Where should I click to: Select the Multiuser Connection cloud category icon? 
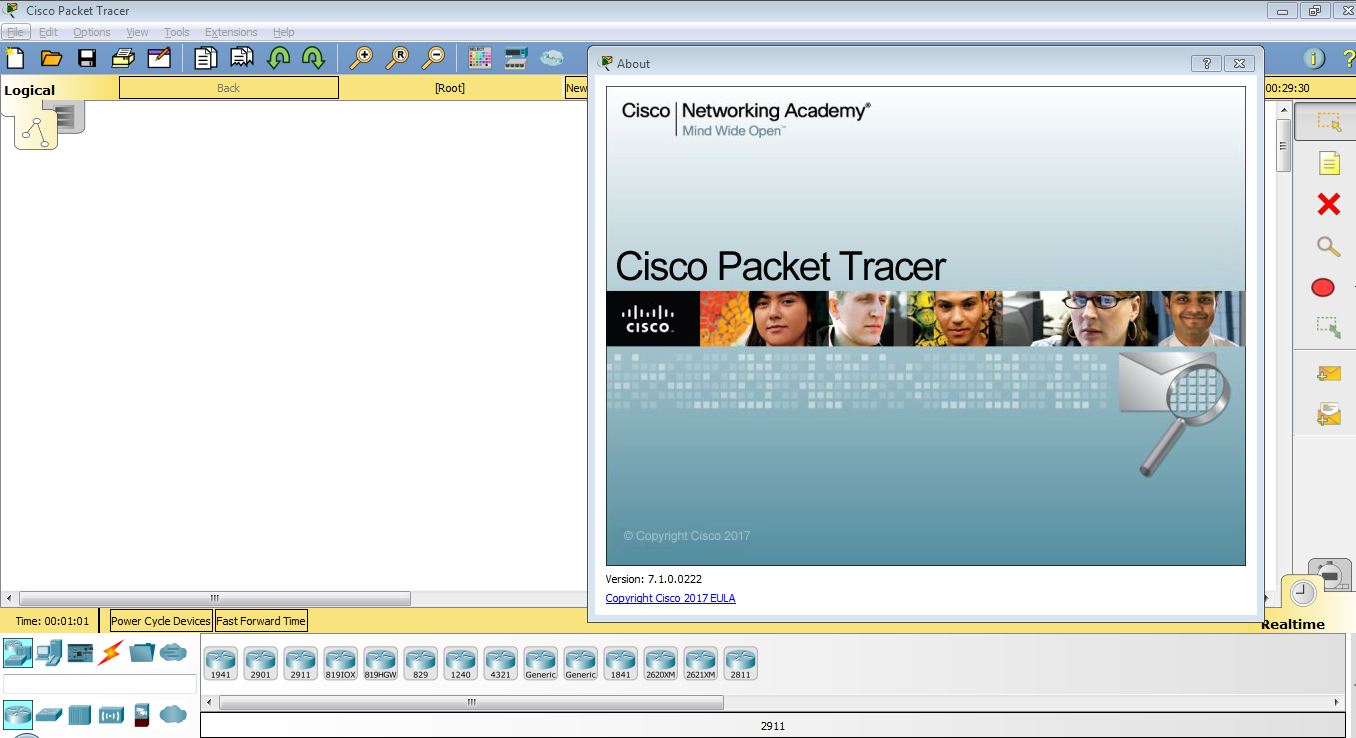coord(173,653)
